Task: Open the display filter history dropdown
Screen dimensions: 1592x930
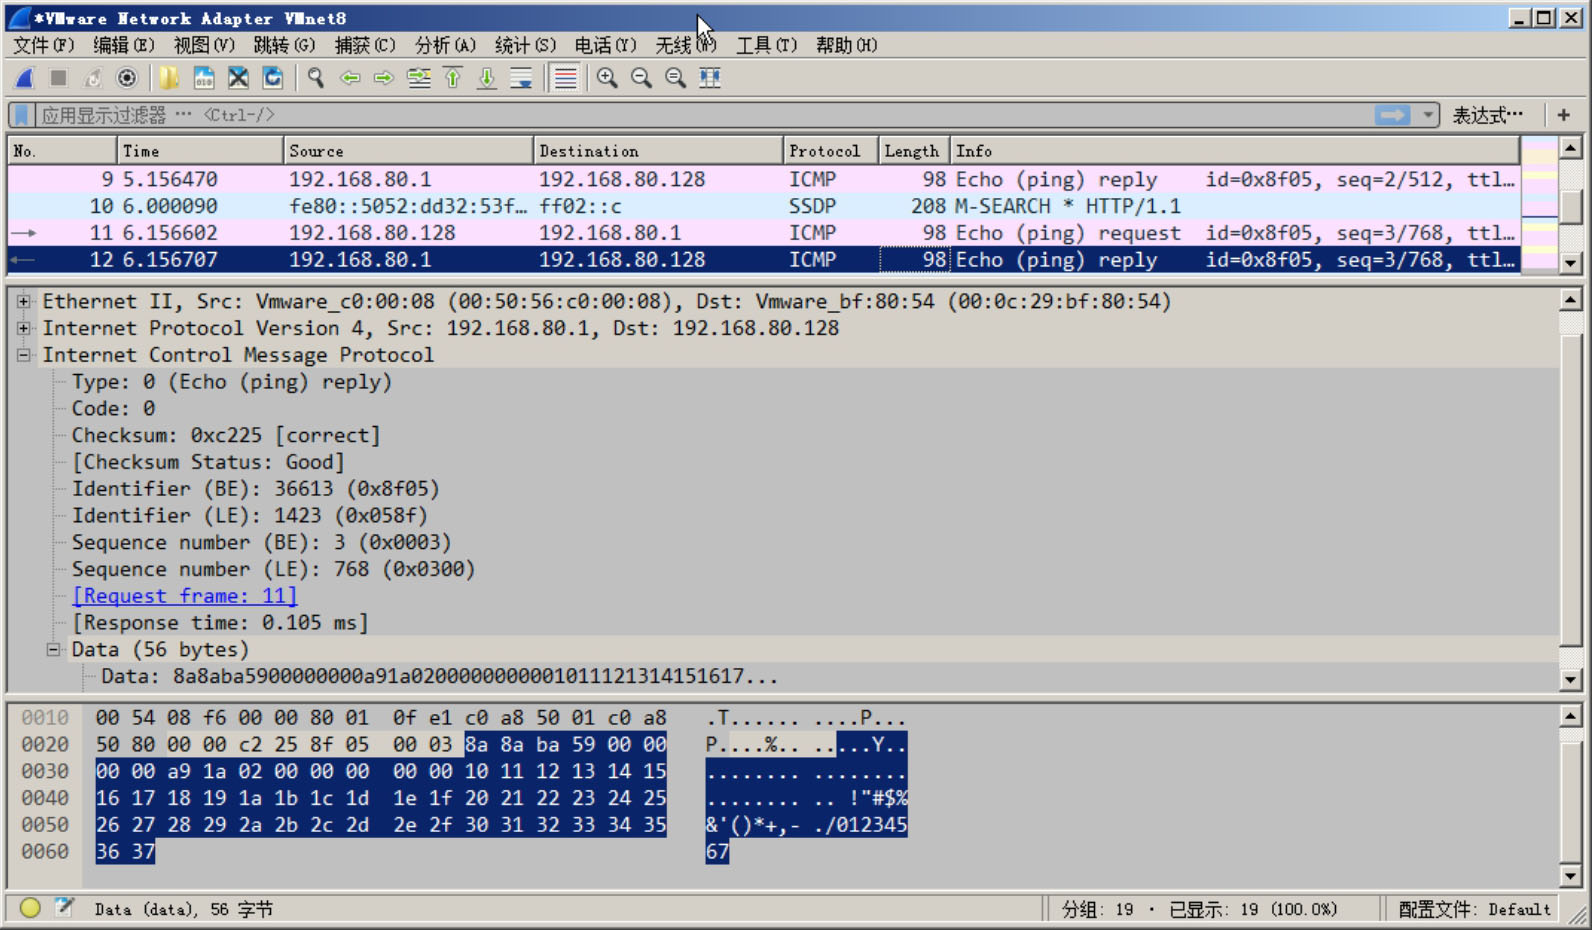Action: [x=1428, y=115]
